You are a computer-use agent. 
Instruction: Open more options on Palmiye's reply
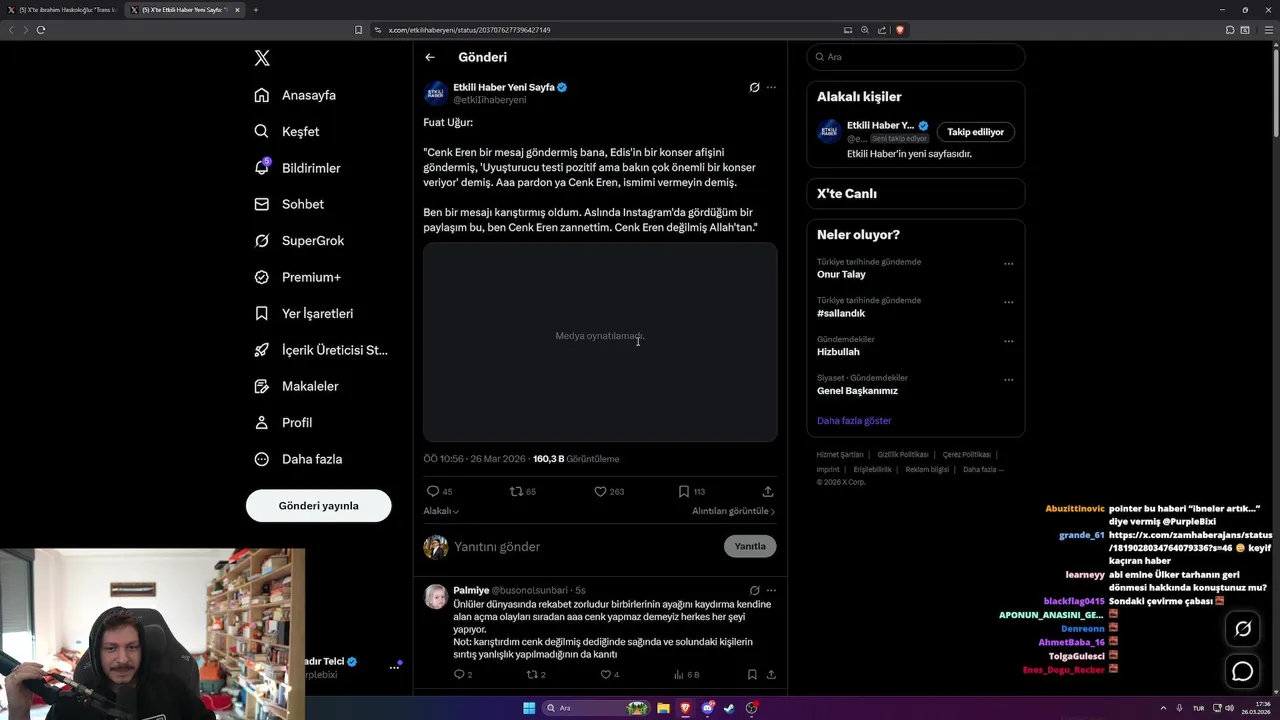pyautogui.click(x=771, y=590)
